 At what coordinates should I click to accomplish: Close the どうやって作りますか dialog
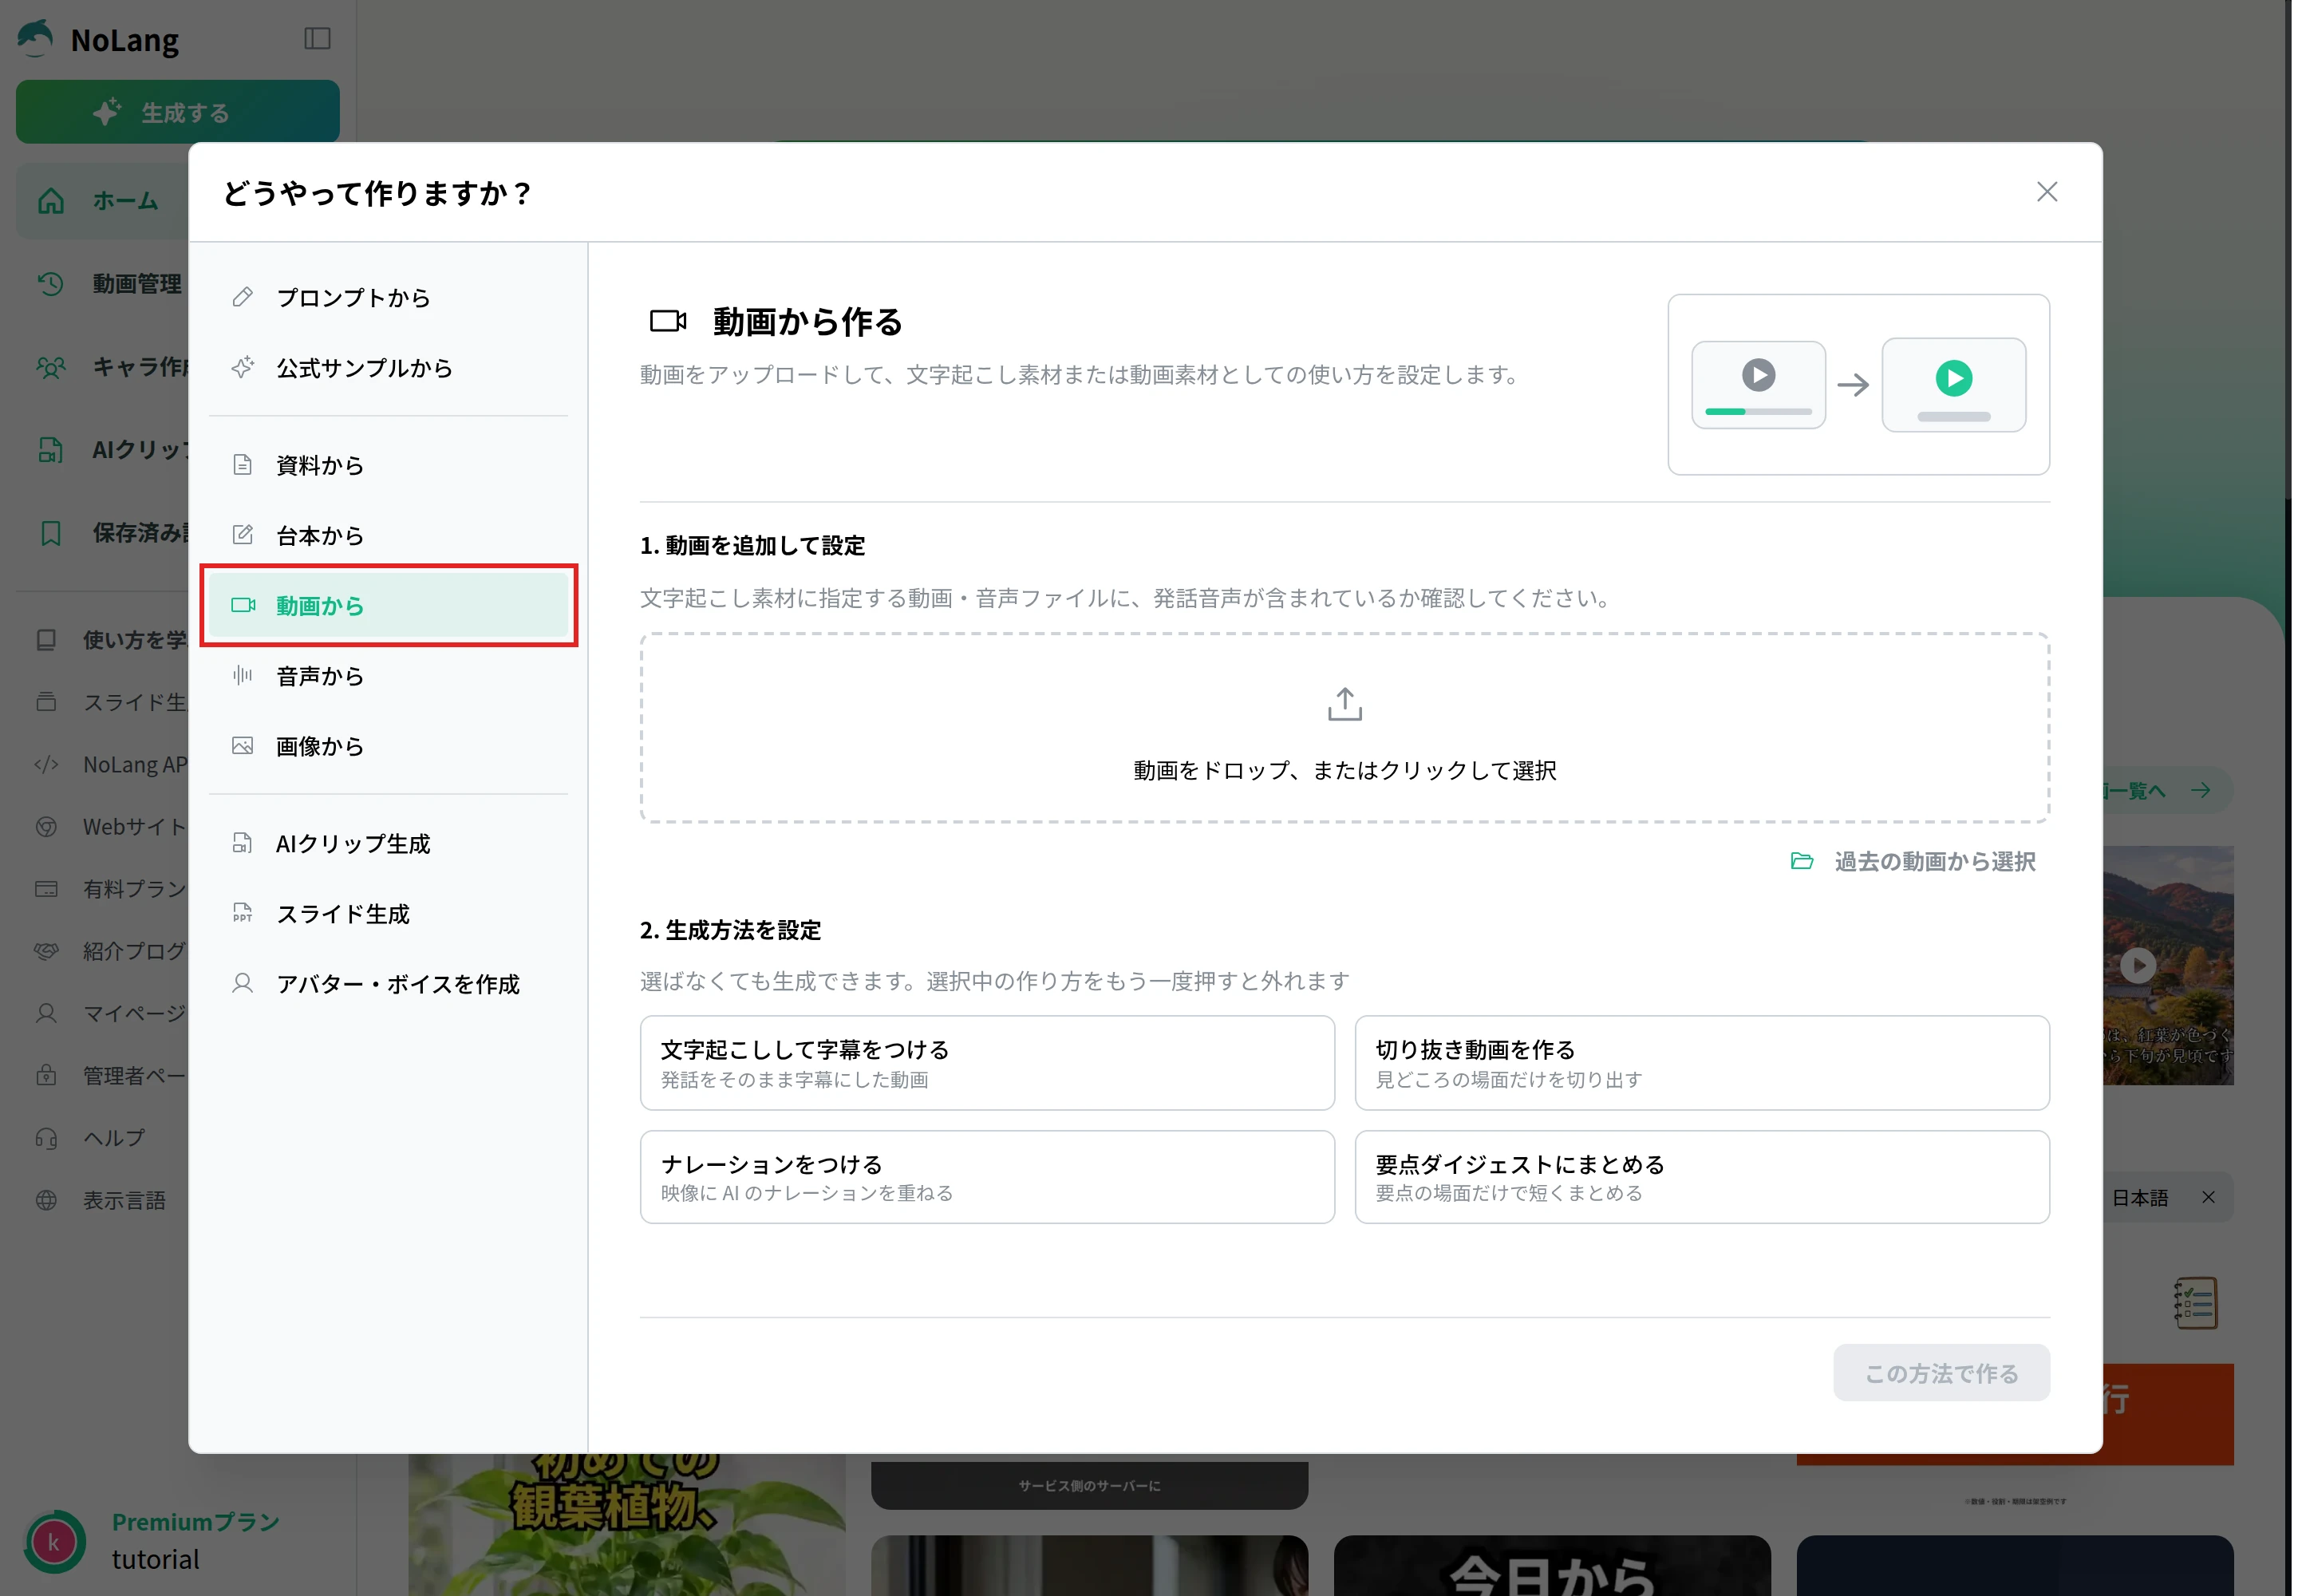pyautogui.click(x=2046, y=192)
